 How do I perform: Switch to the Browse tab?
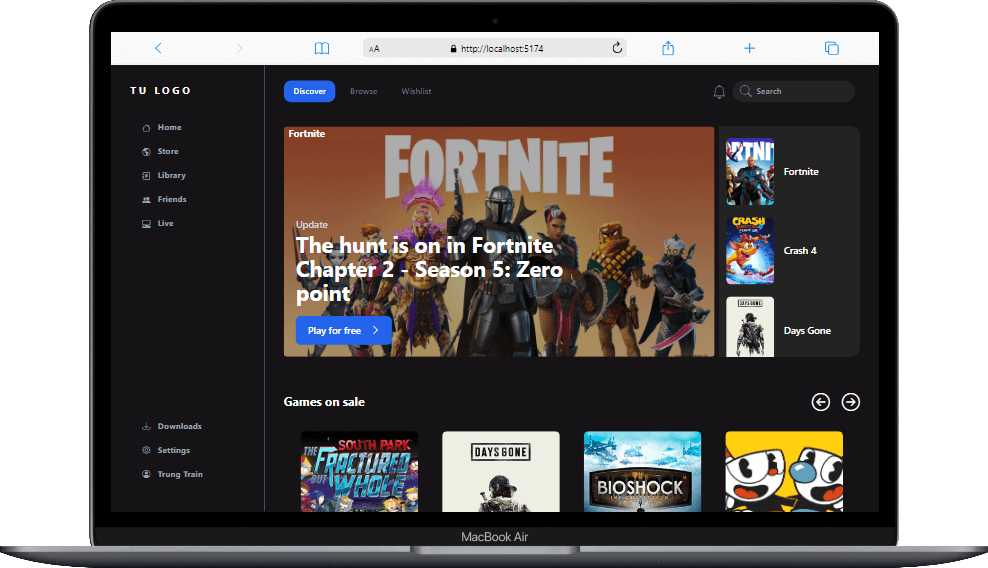click(364, 91)
